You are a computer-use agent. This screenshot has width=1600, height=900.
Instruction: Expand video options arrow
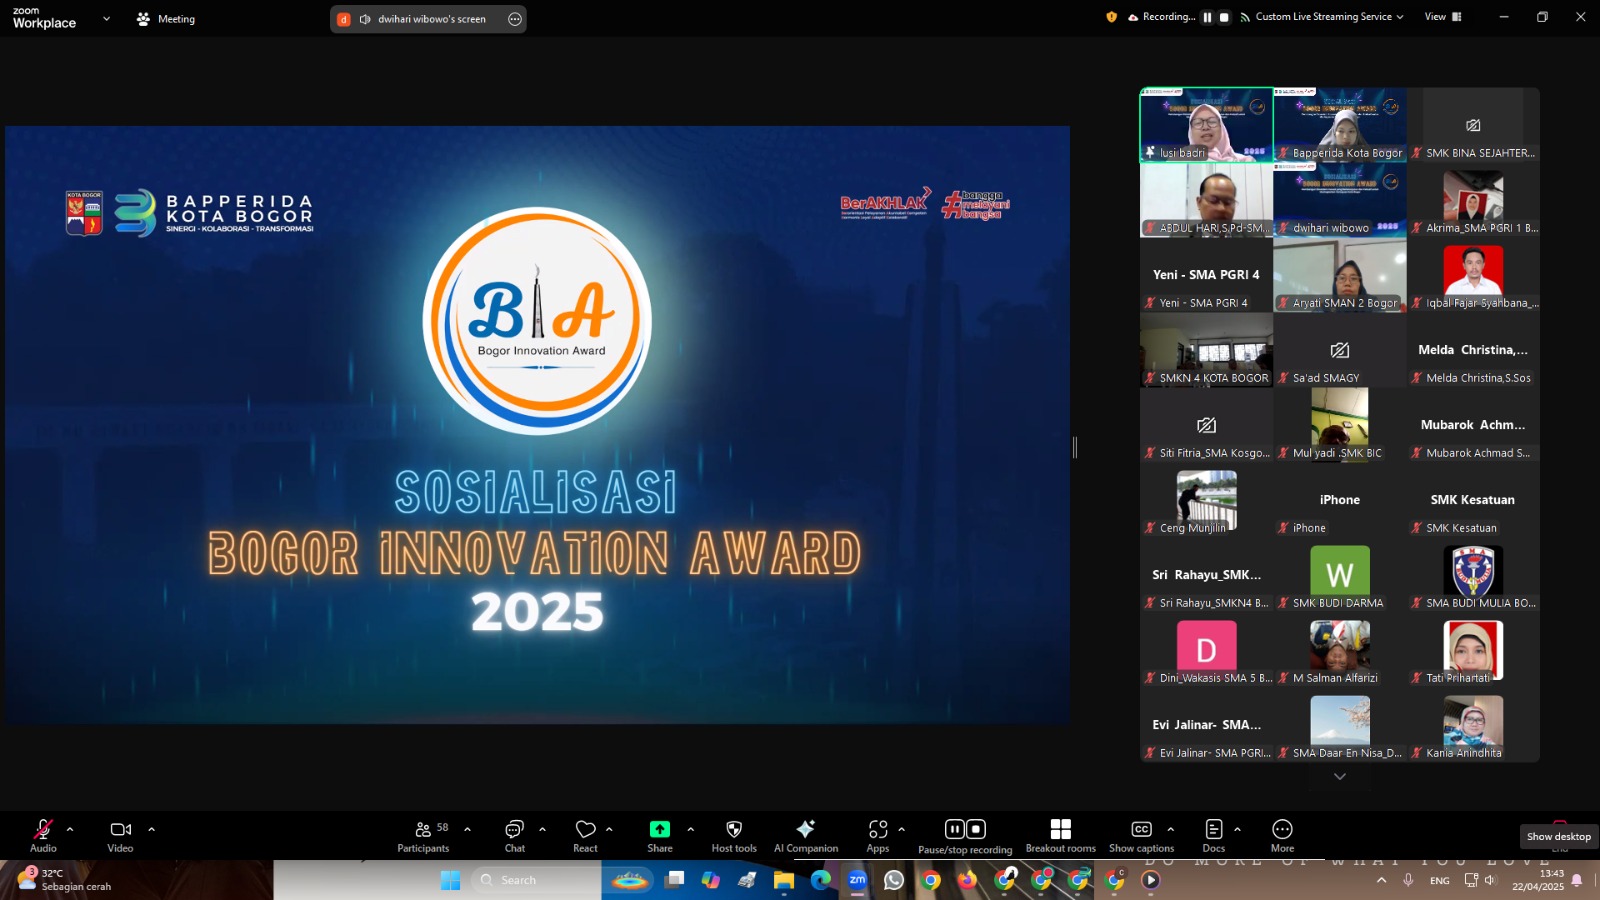click(152, 829)
